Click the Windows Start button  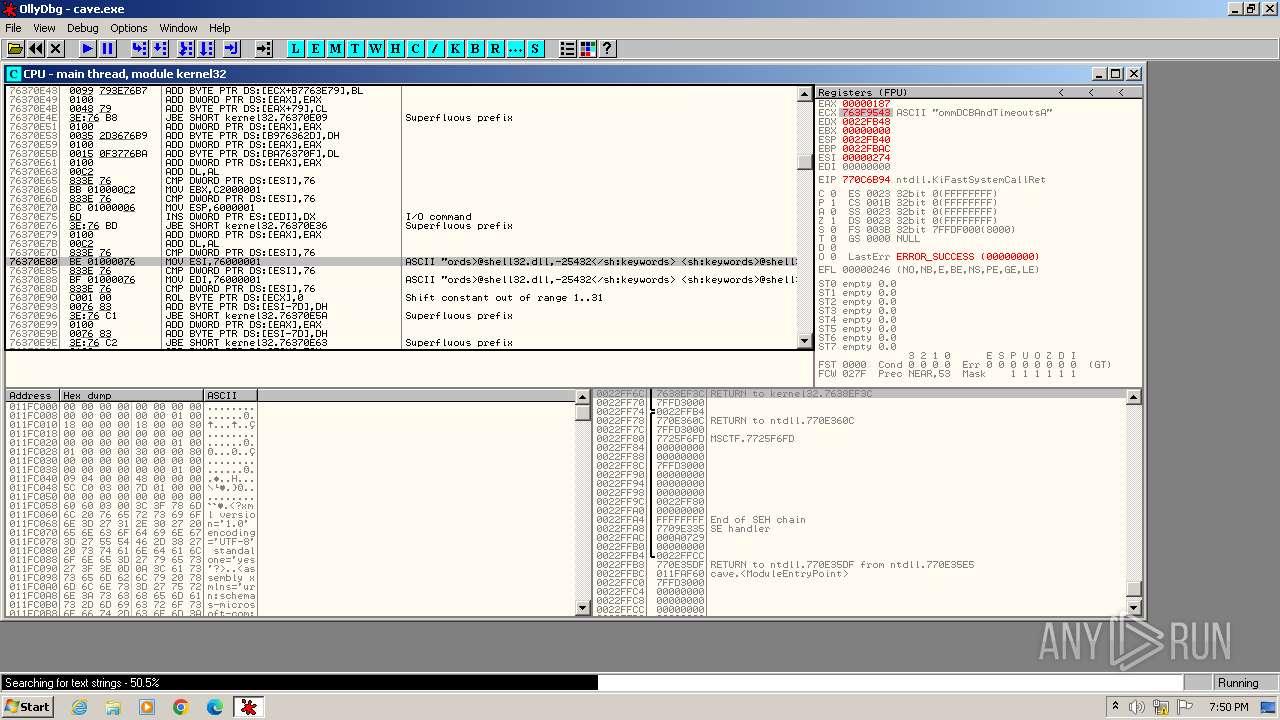28,707
